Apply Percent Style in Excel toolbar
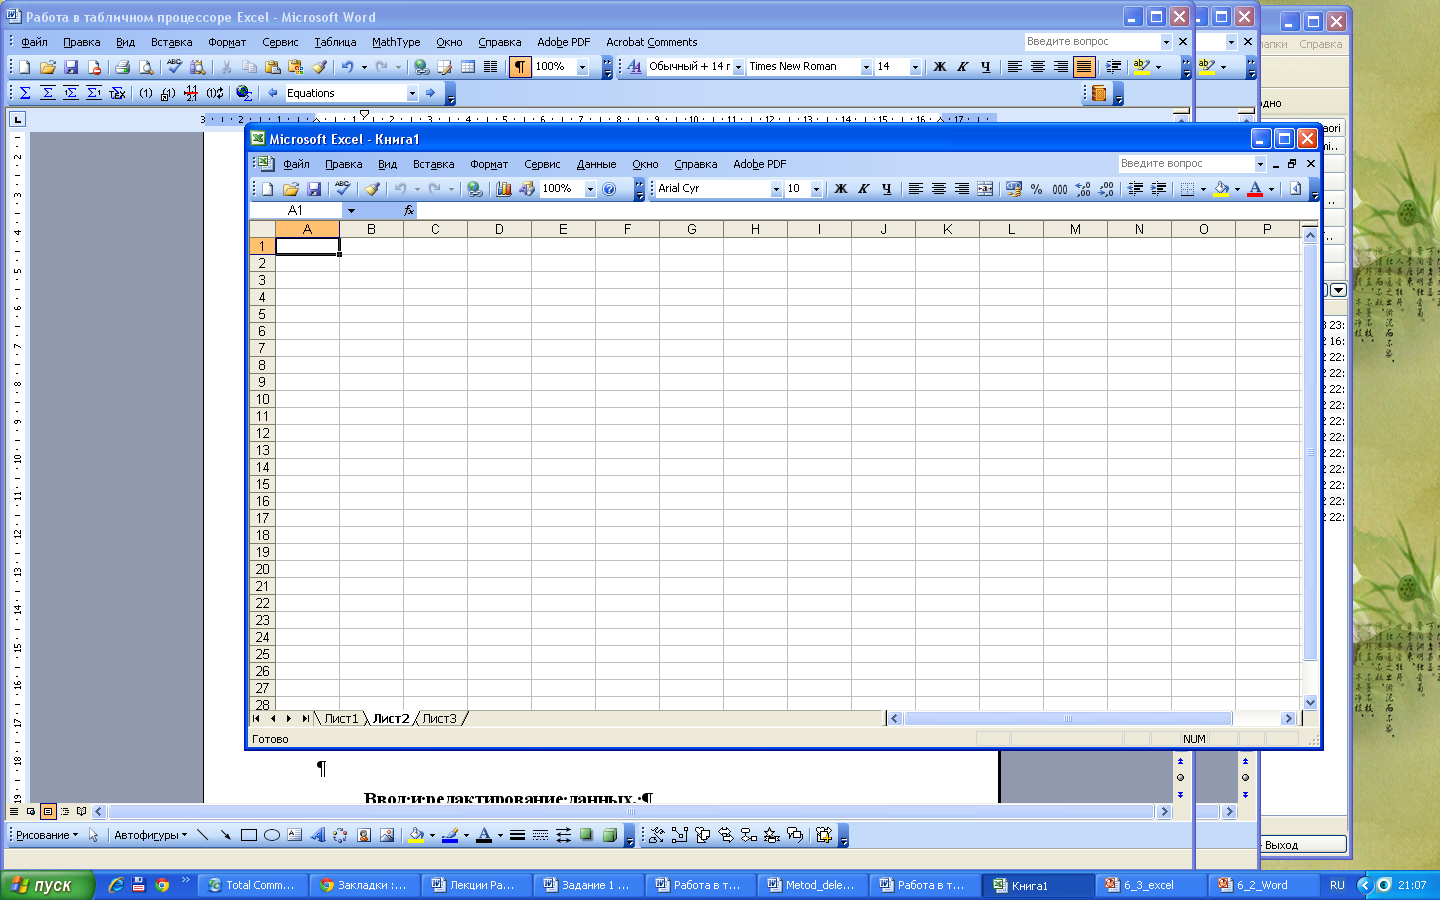Screen dimensions: 1440x900 [1037, 189]
